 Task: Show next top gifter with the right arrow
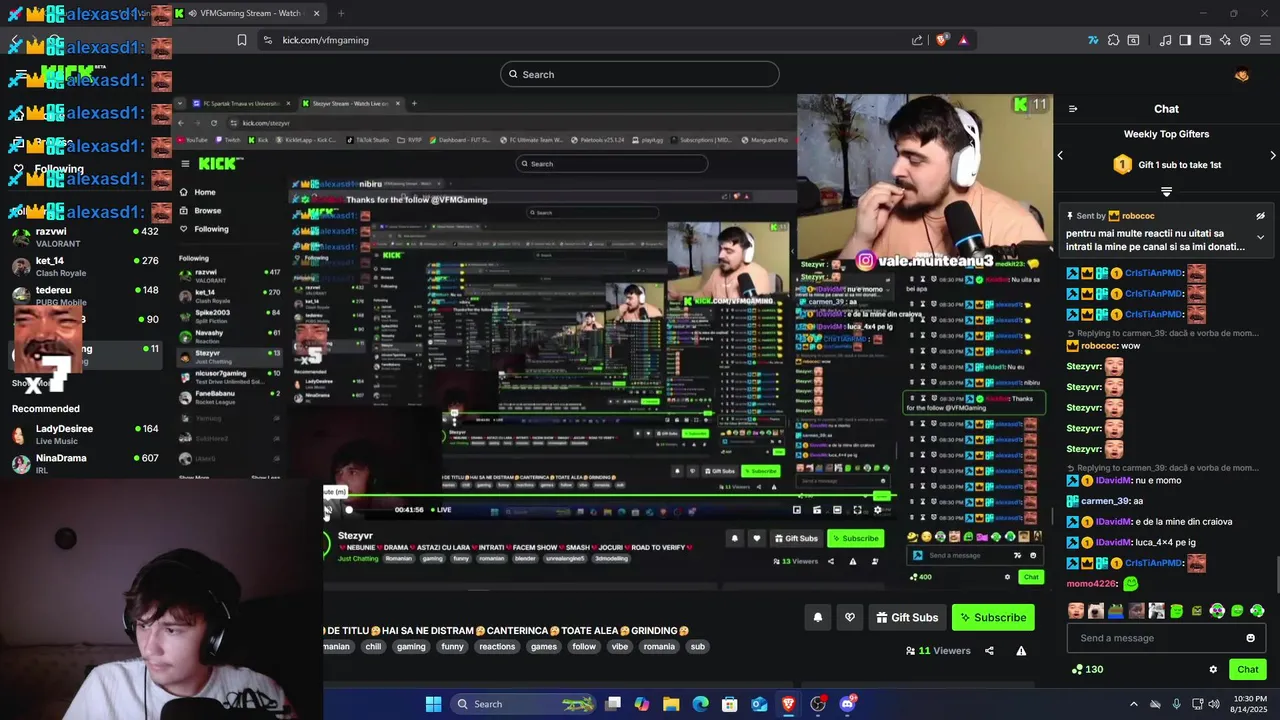pyautogui.click(x=1272, y=156)
